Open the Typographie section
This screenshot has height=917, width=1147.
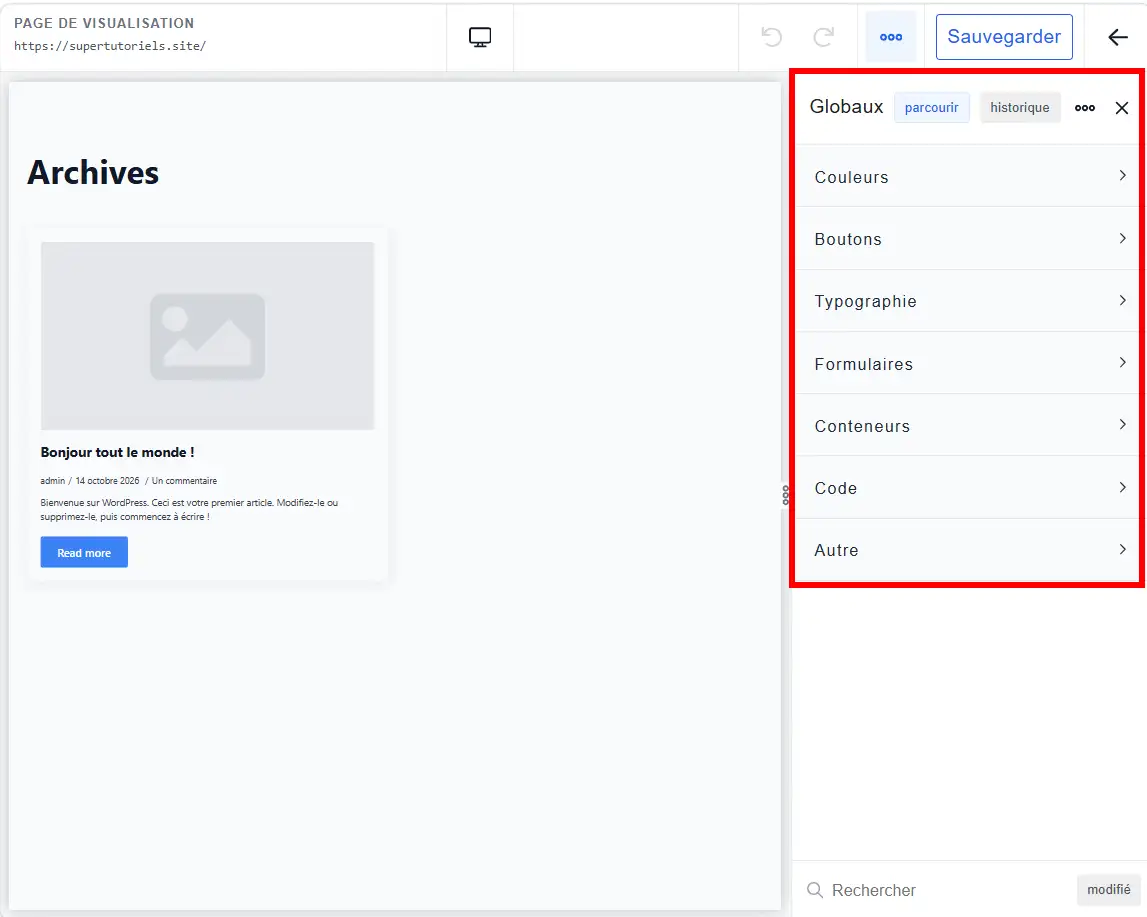pyautogui.click(x=966, y=301)
